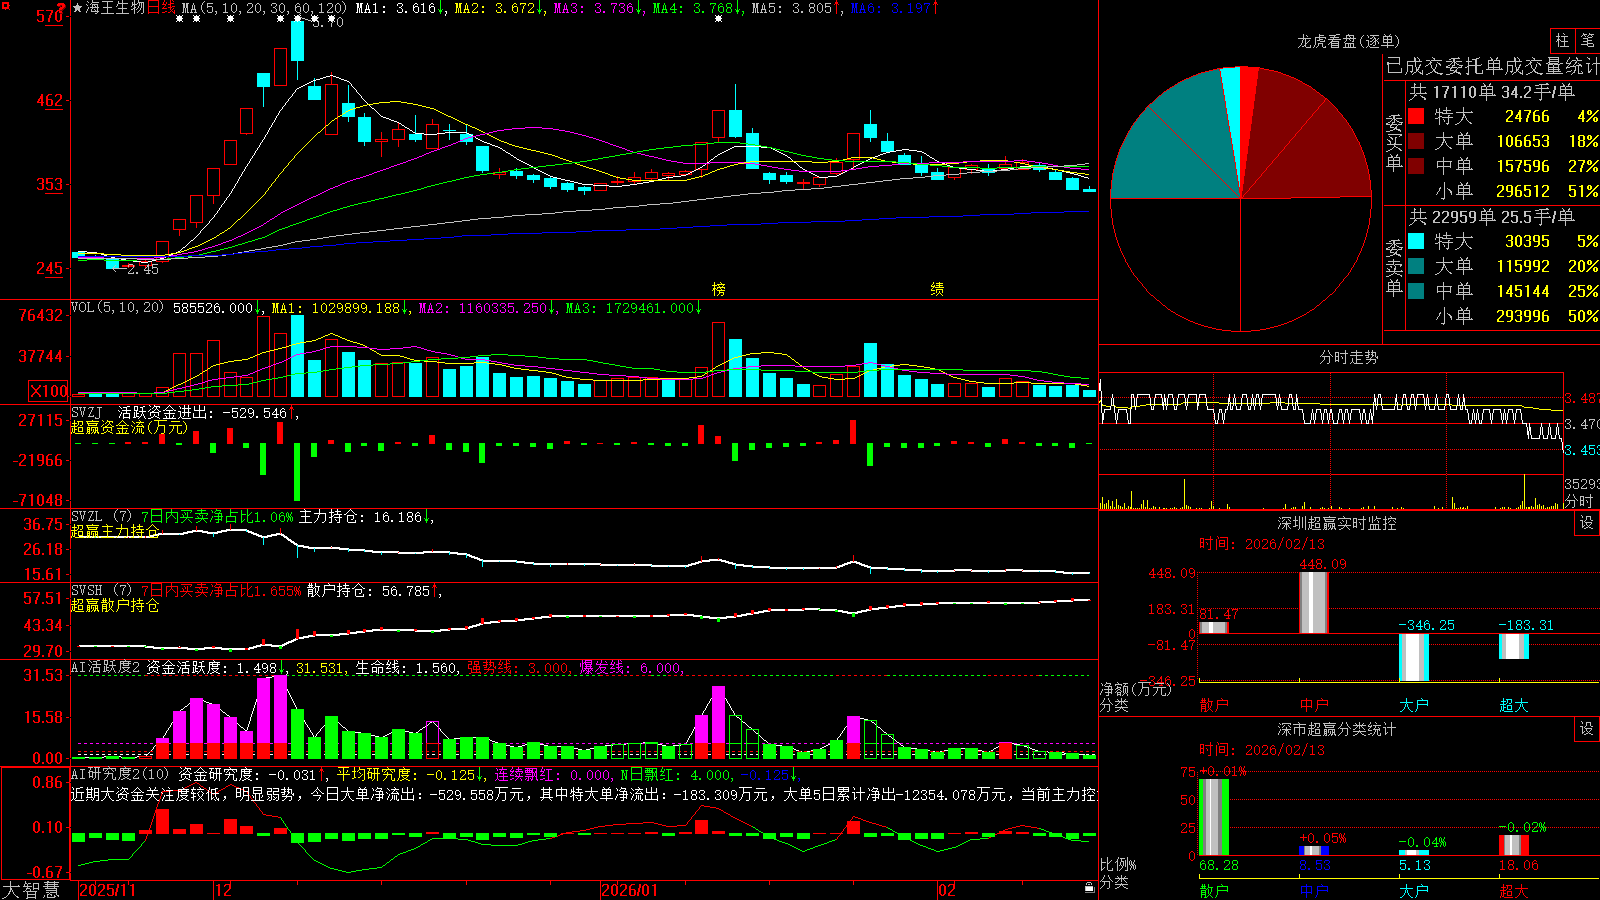
Task: Select the 日线 period label
Action: pos(161,8)
